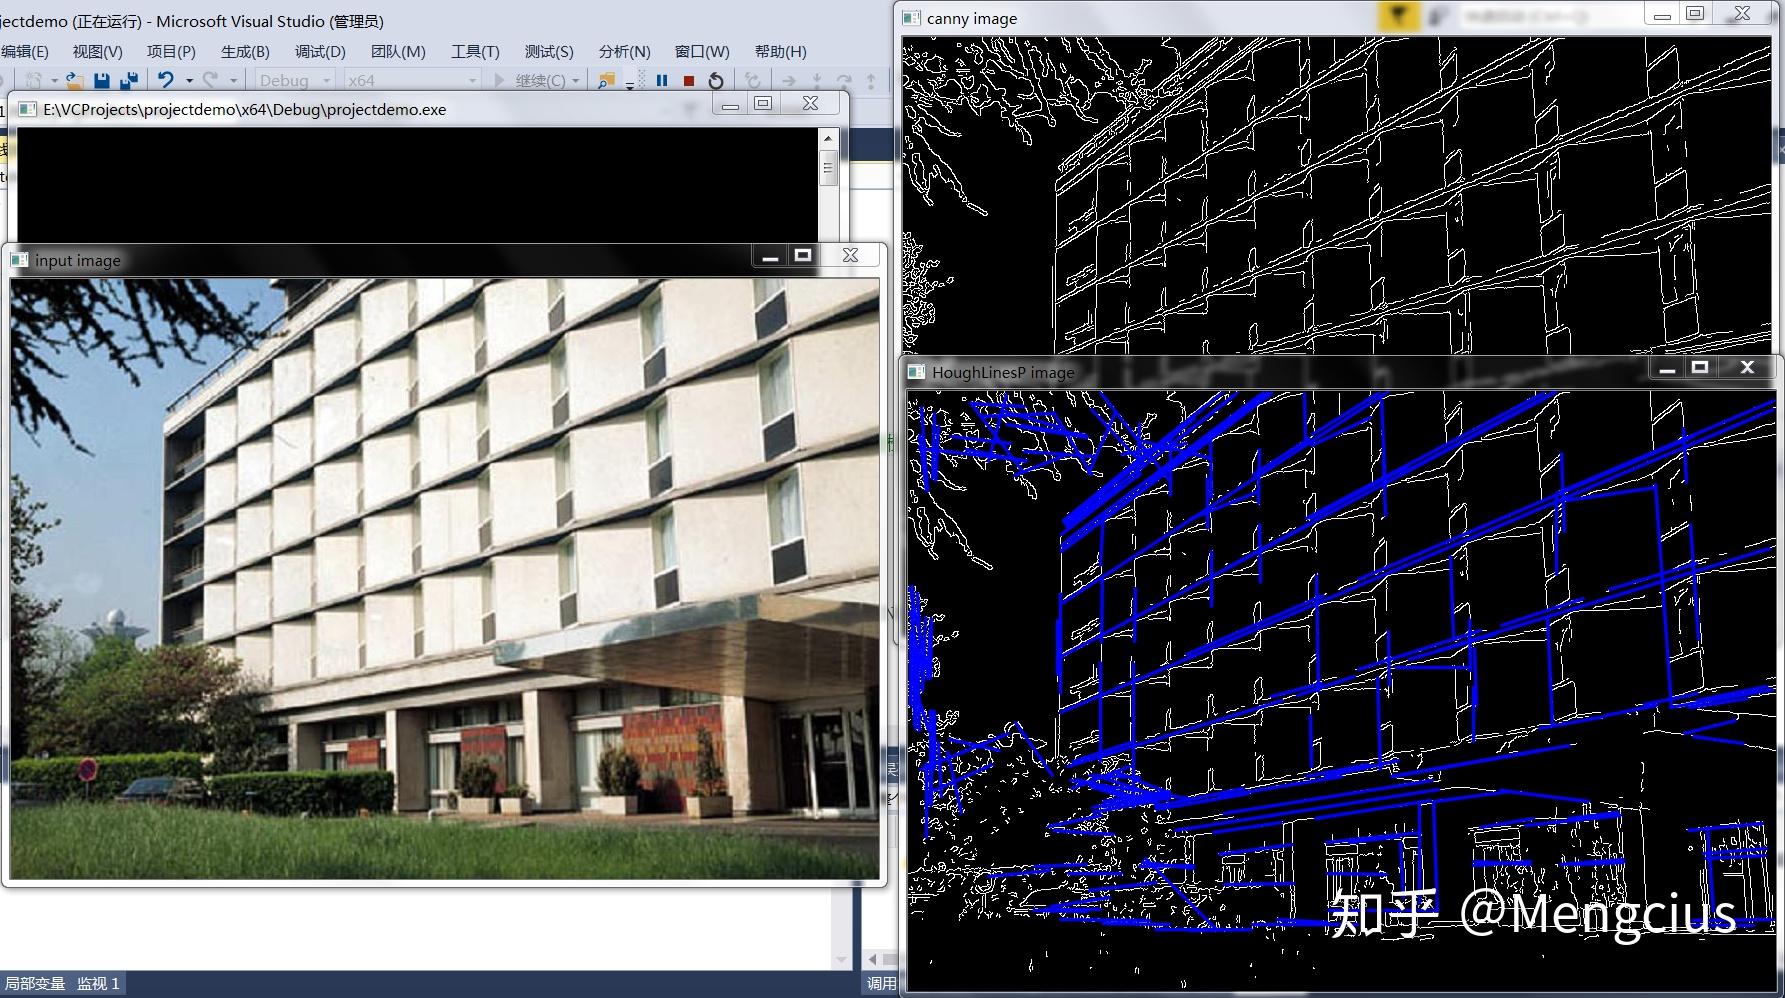Screen dimensions: 1785x998
Task: Stop debugging with the red square
Action: (x=689, y=81)
